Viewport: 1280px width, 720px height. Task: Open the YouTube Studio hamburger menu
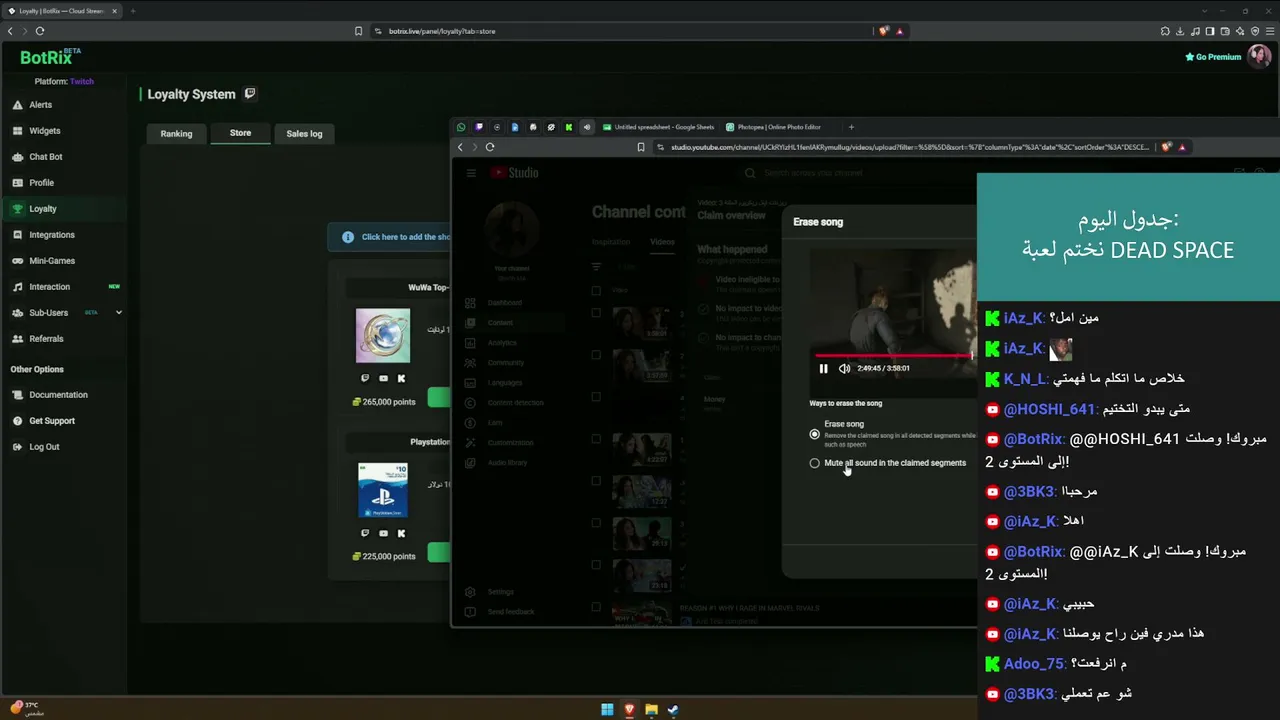471,173
